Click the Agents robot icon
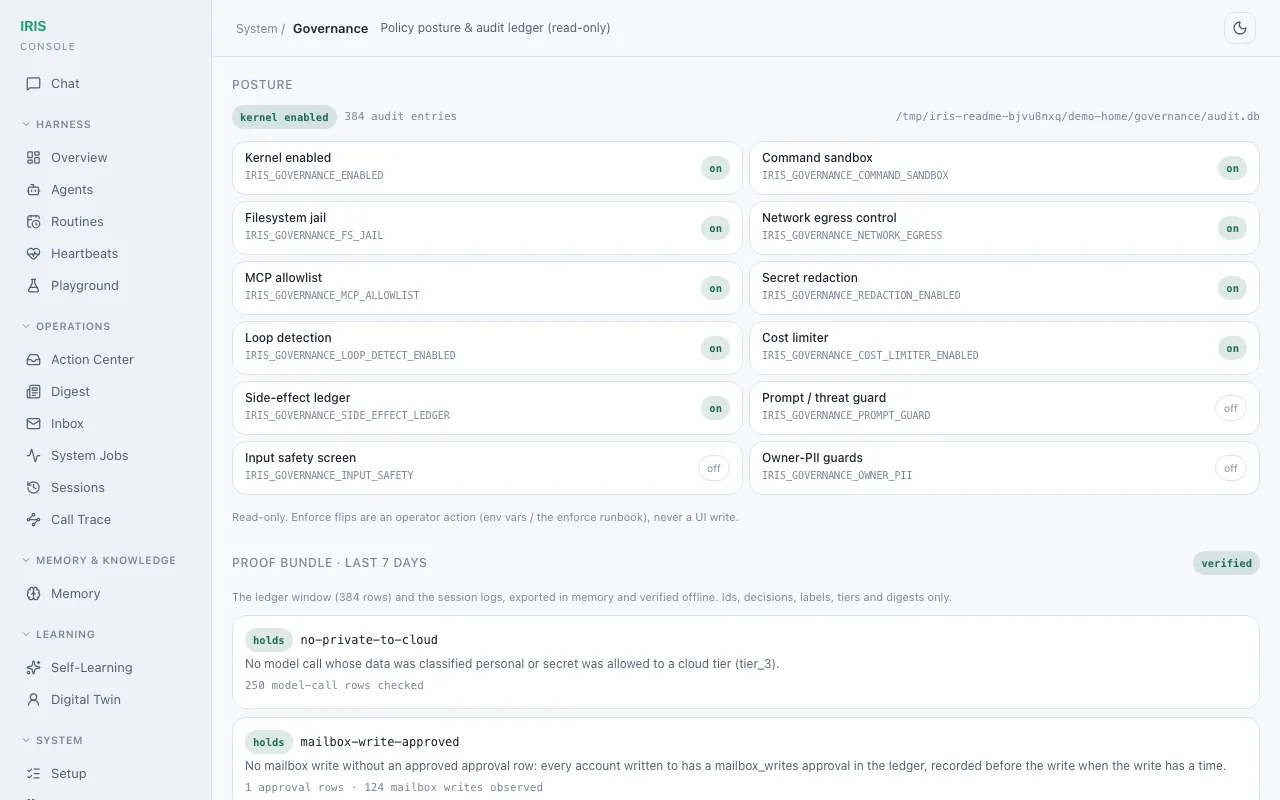 (33, 190)
